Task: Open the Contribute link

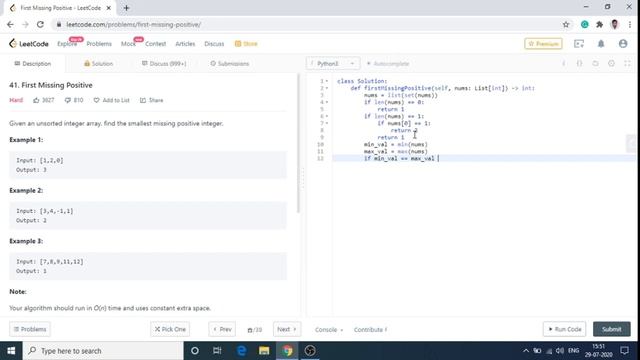Action: tap(371, 330)
